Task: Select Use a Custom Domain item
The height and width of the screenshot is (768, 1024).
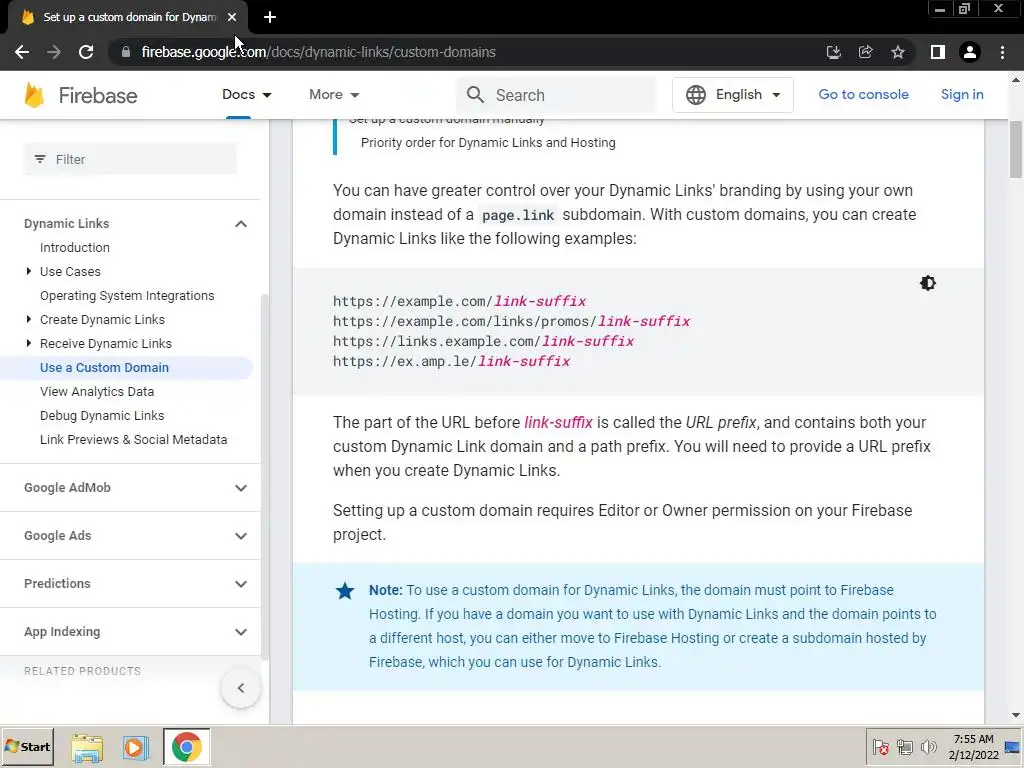Action: pos(104,368)
